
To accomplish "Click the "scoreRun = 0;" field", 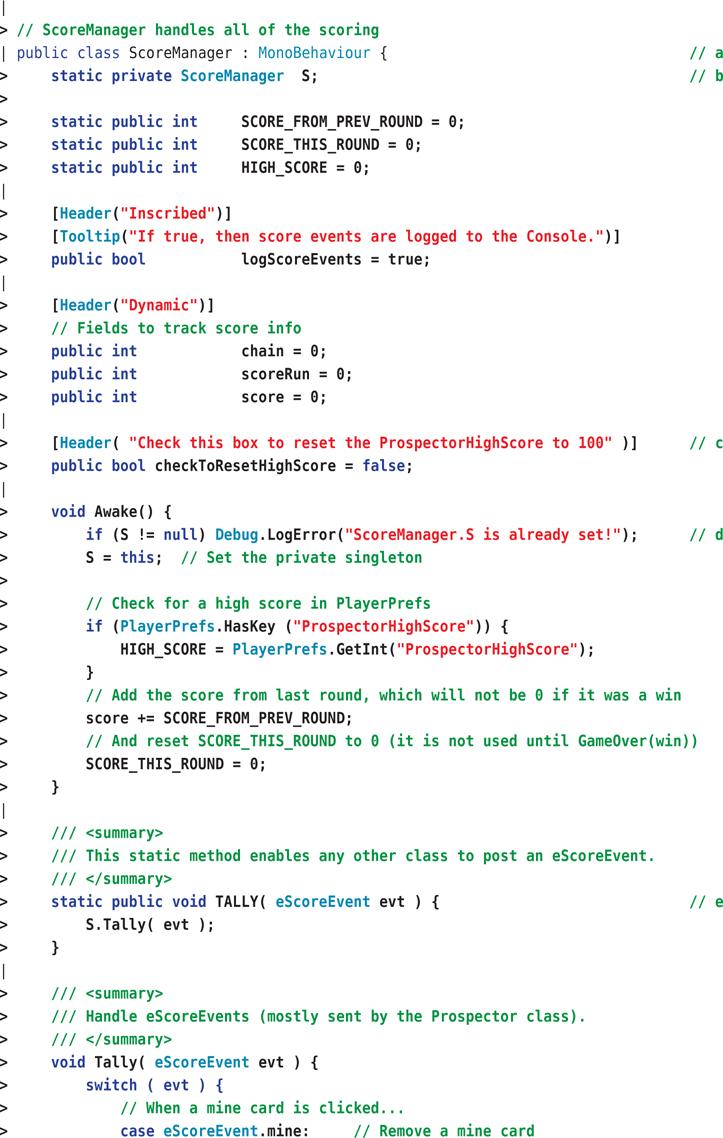I will [x=297, y=374].
